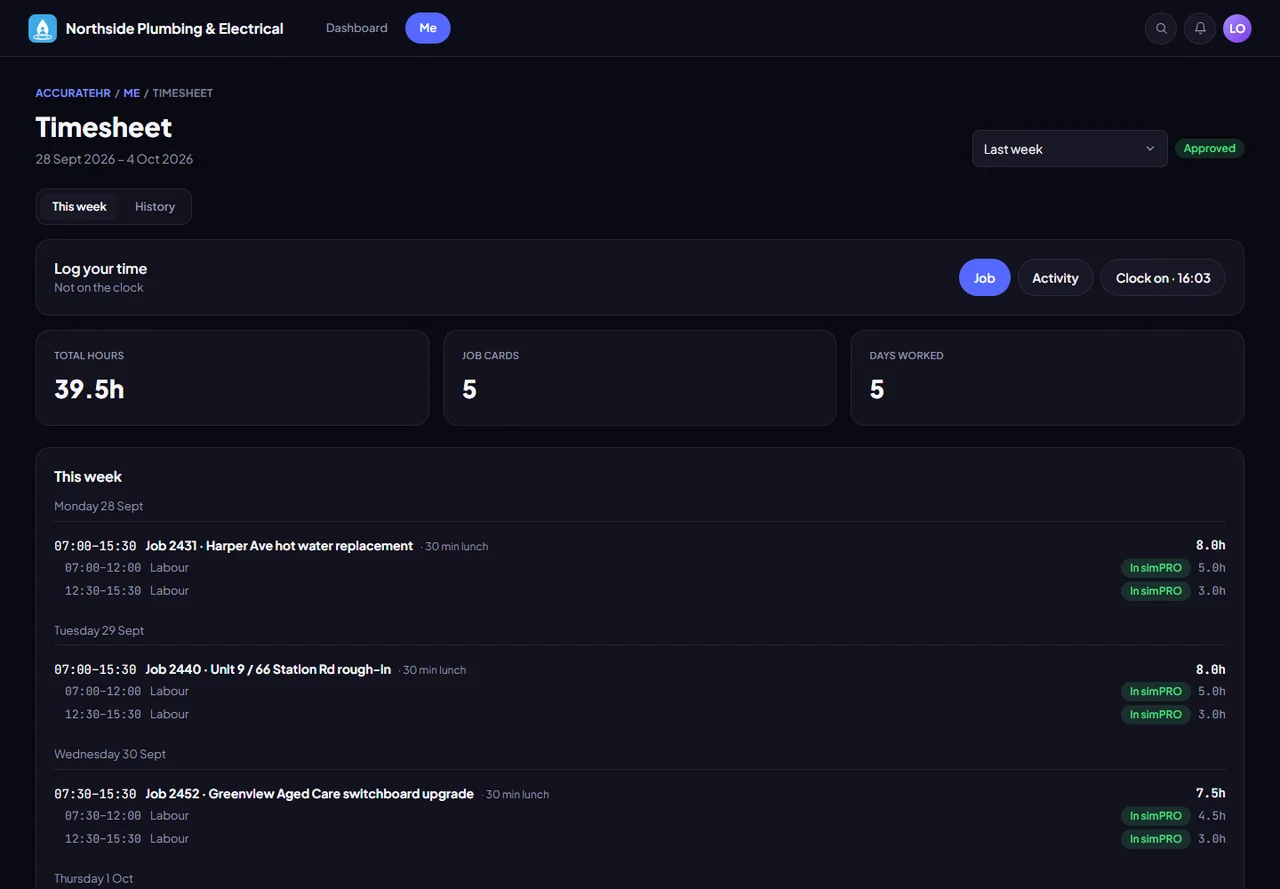Open the LO user avatar menu
Screen dimensions: 1280x889
pyautogui.click(x=1238, y=28)
